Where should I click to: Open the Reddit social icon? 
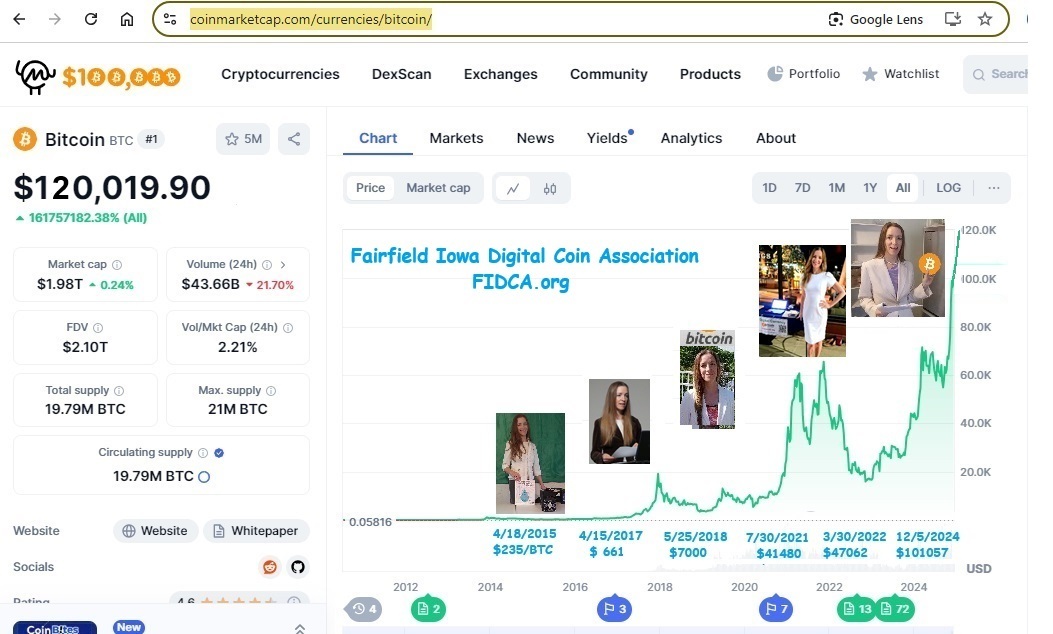coord(270,567)
